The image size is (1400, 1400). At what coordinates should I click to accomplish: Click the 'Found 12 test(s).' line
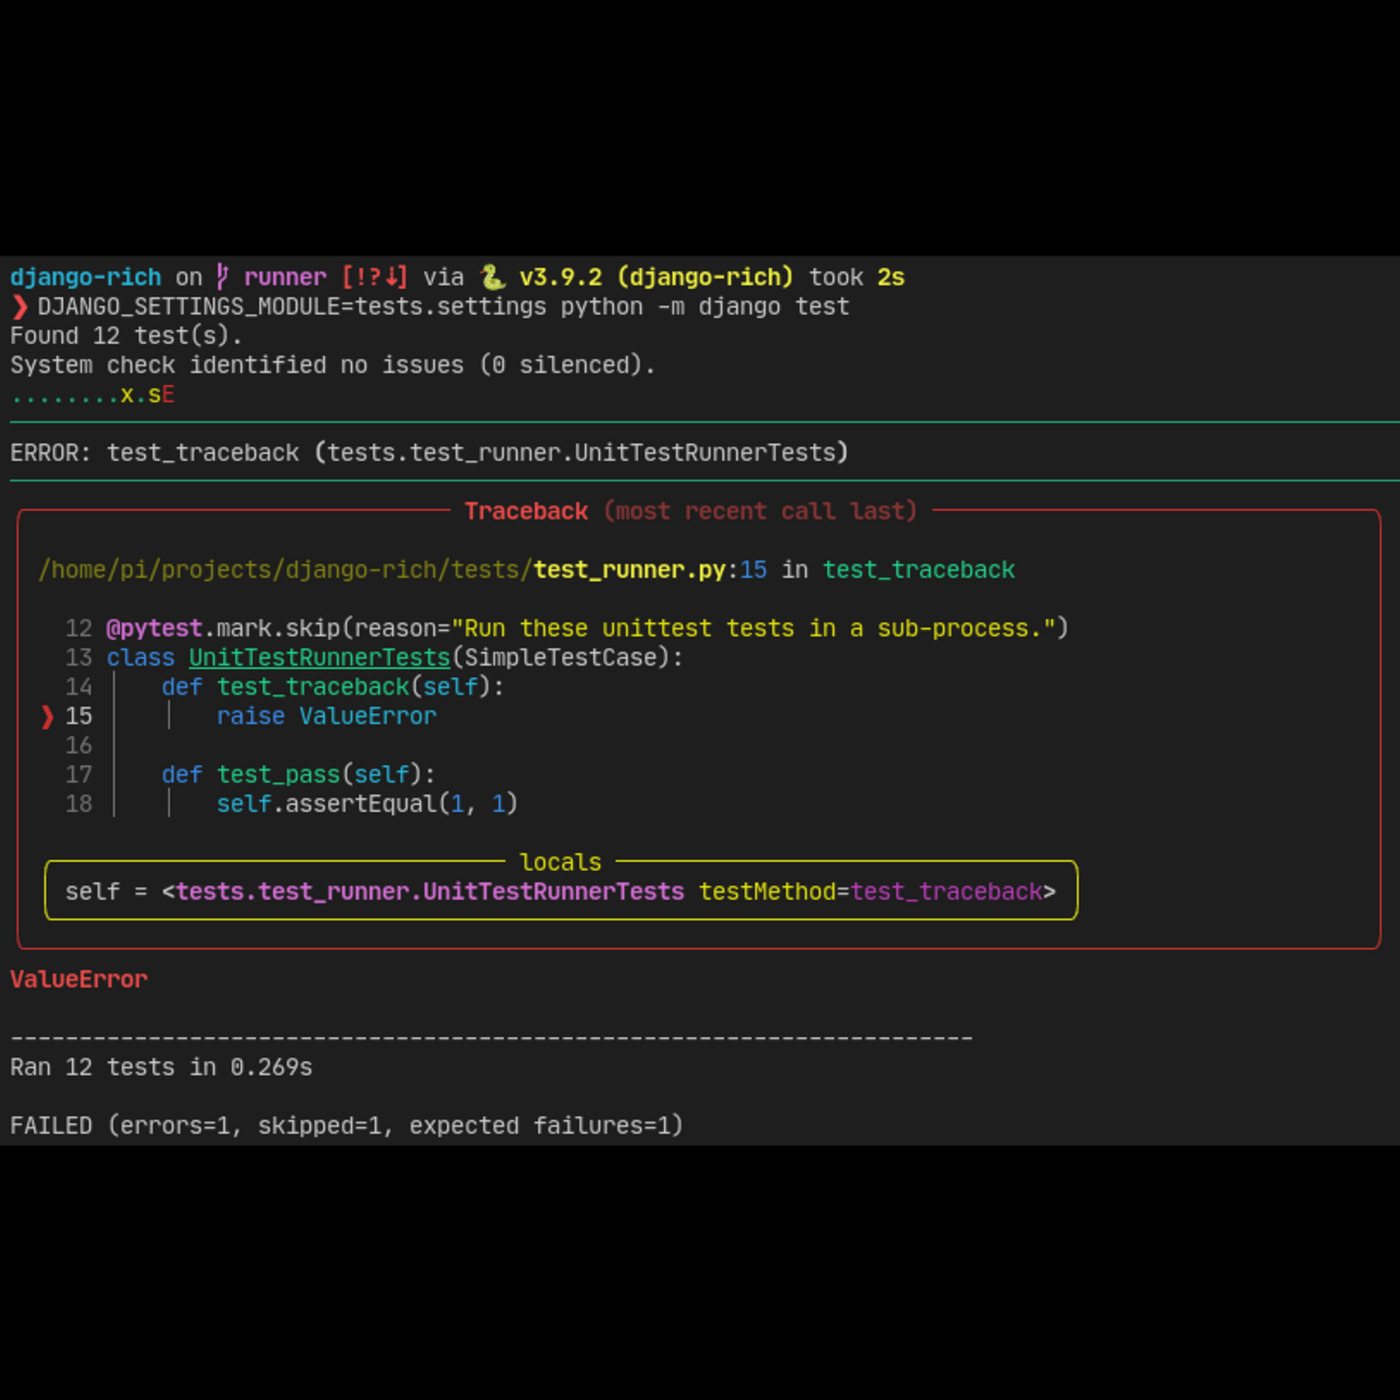click(x=126, y=336)
